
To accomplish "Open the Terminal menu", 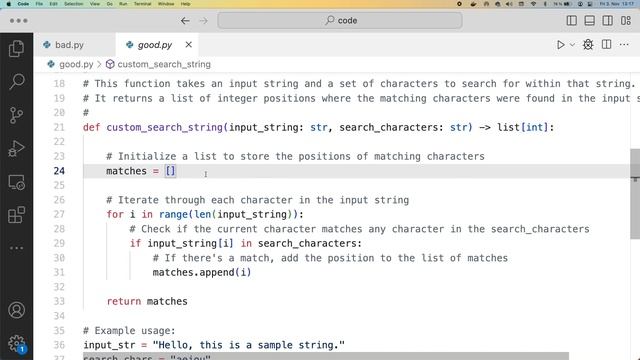I will [x=142, y=4].
